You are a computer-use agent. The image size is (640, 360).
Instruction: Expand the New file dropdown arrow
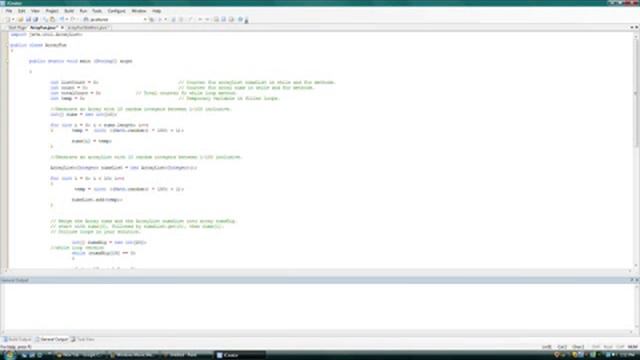pyautogui.click(x=13, y=20)
